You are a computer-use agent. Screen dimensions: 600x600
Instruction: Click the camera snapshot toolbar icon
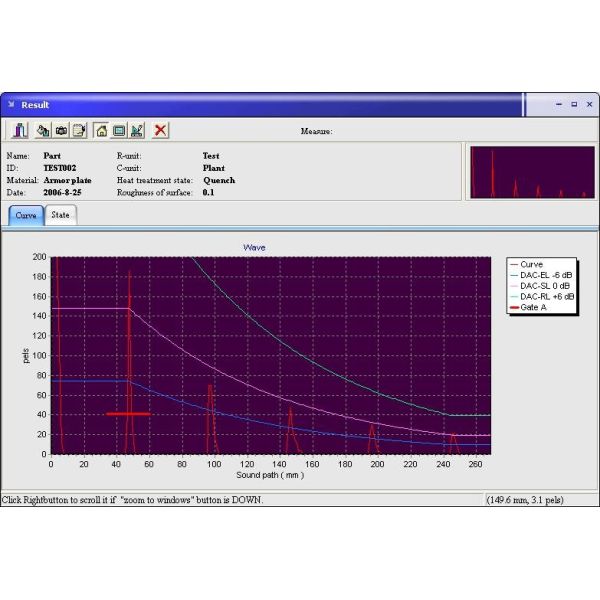(x=60, y=130)
